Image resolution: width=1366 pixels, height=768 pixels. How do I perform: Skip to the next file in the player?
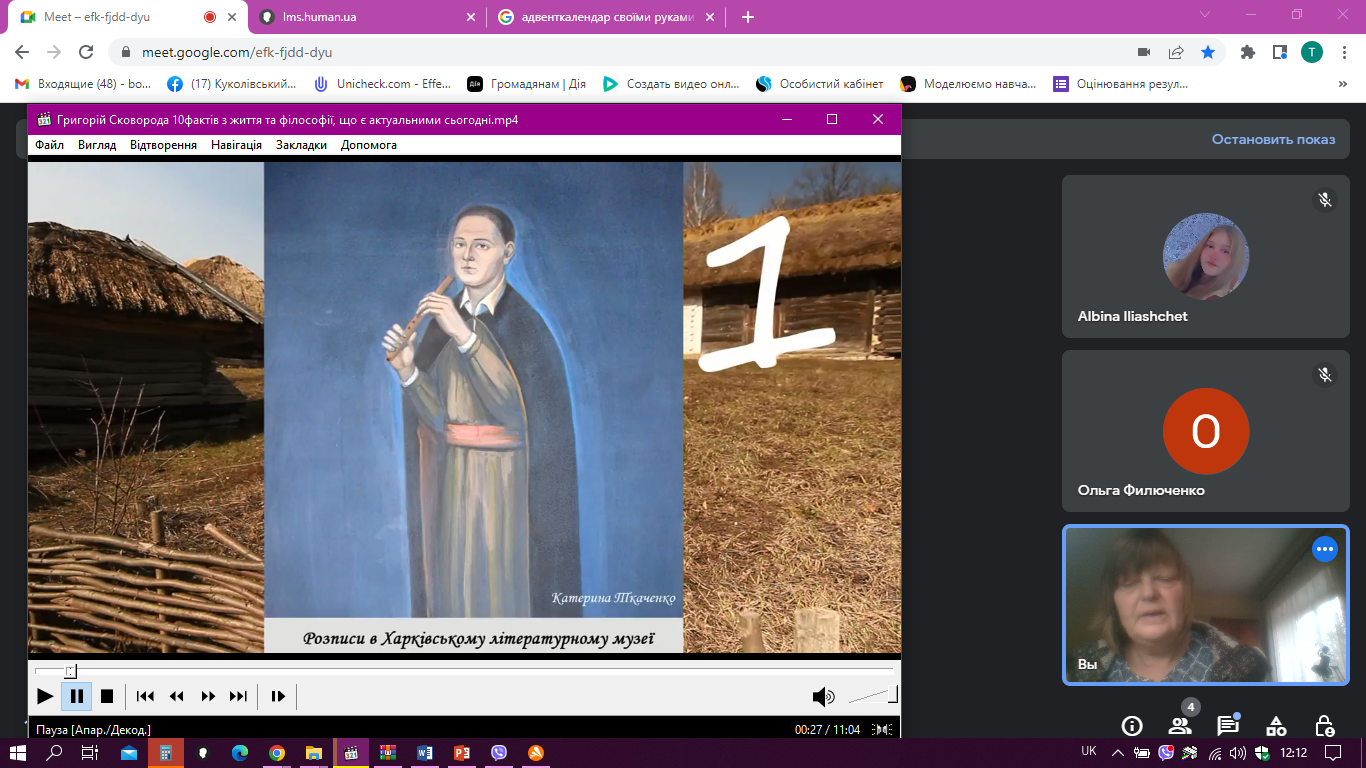pyautogui.click(x=238, y=696)
